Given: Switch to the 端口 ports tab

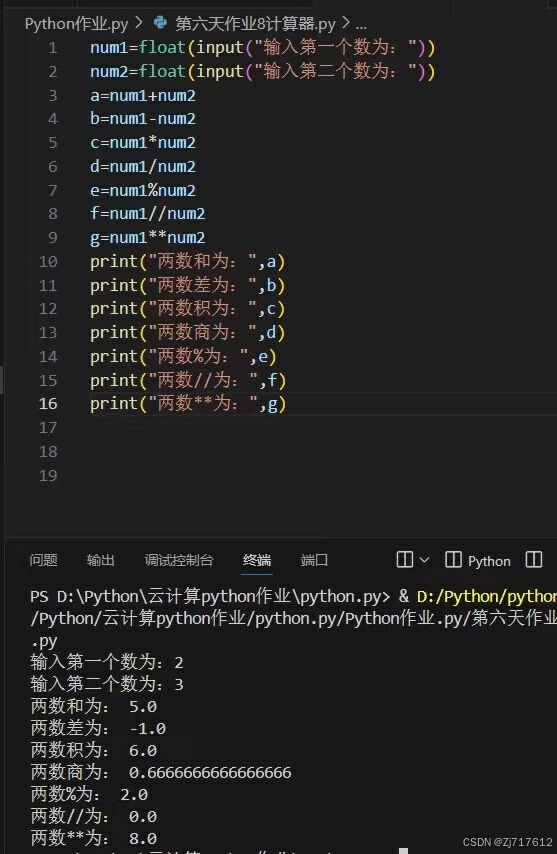Looking at the screenshot, I should 314,560.
